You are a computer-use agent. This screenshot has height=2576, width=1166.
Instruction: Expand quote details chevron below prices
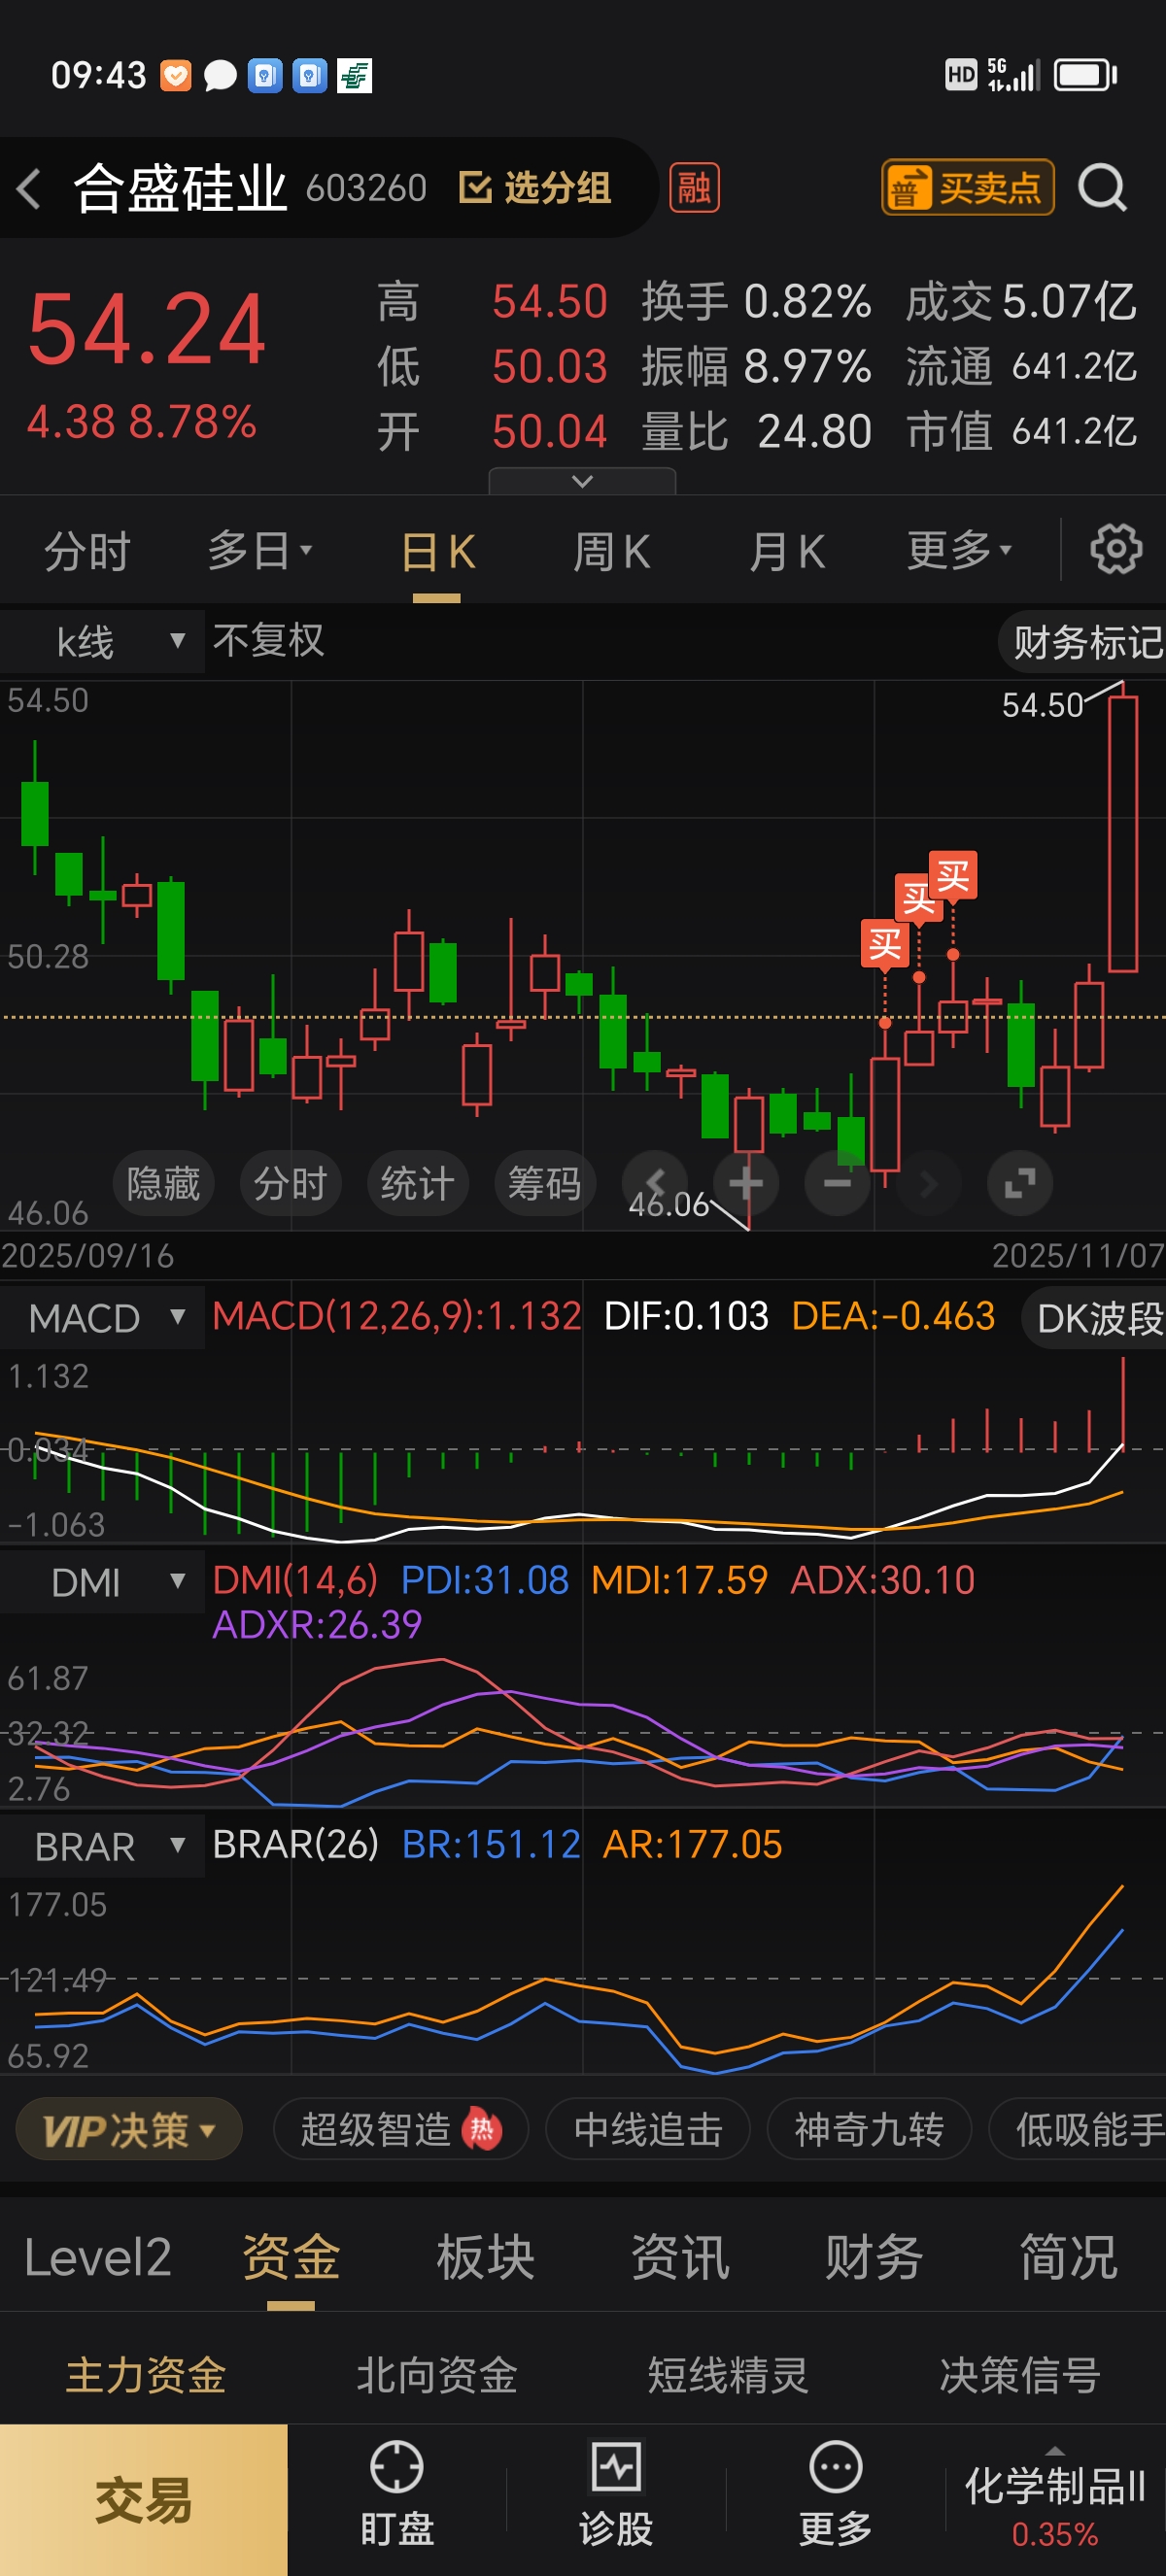582,481
